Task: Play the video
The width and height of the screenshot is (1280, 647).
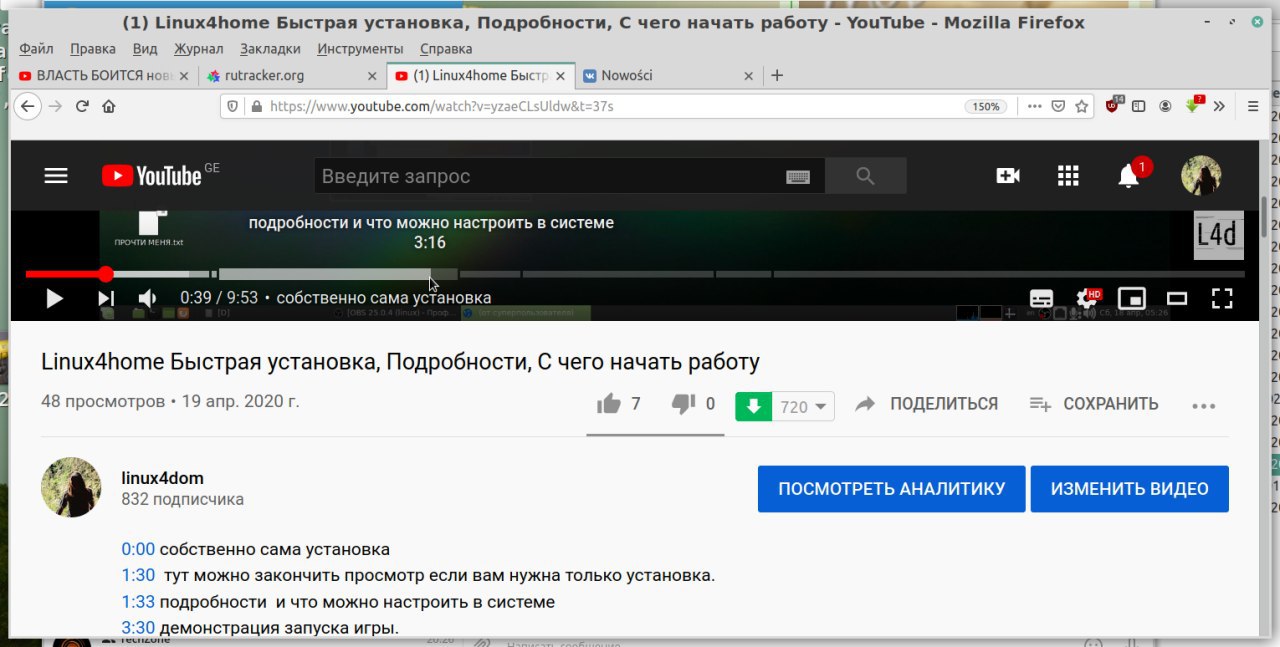Action: point(54,298)
